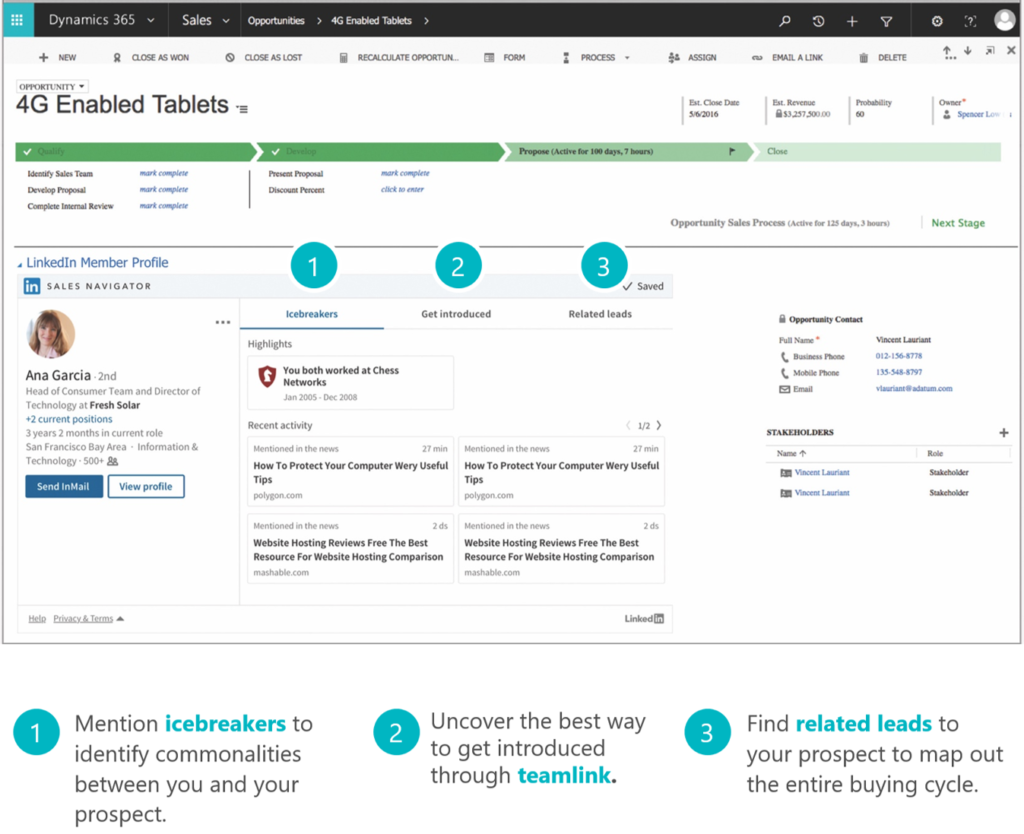This screenshot has width=1024, height=834.
Task: Mark Present Proposal complete
Action: click(x=405, y=173)
